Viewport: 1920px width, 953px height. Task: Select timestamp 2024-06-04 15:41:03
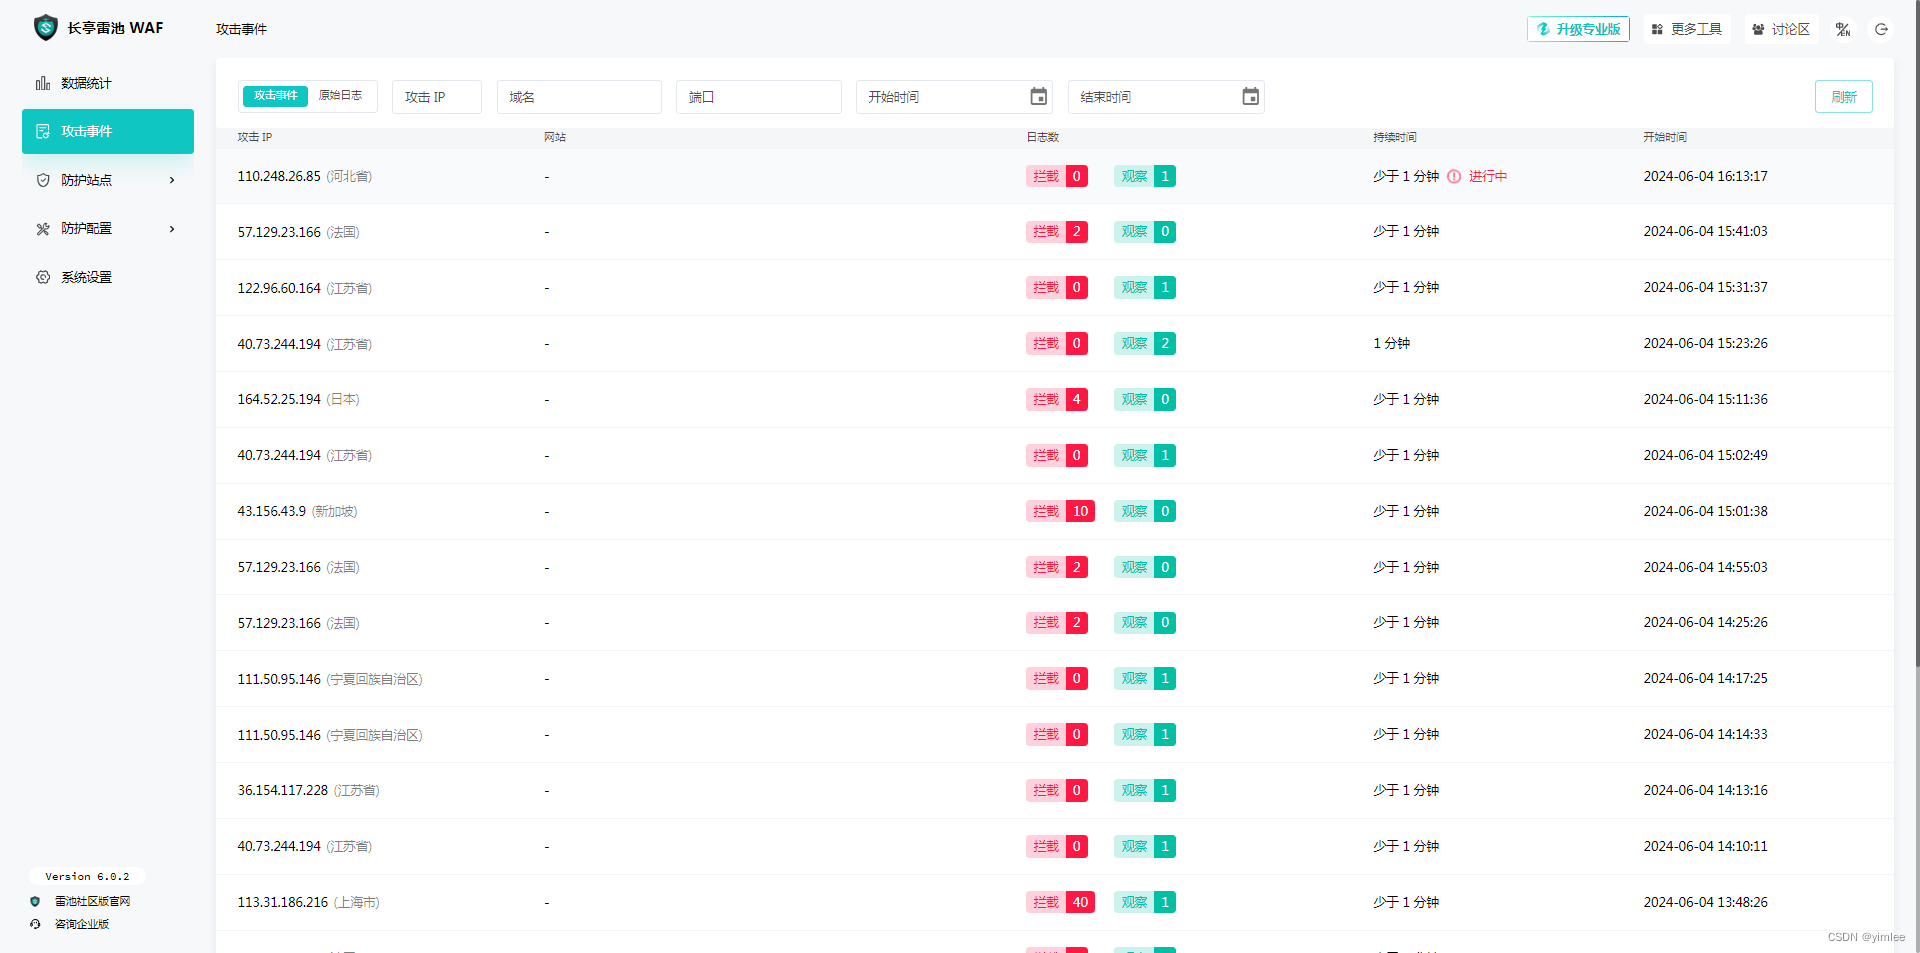(x=1705, y=231)
